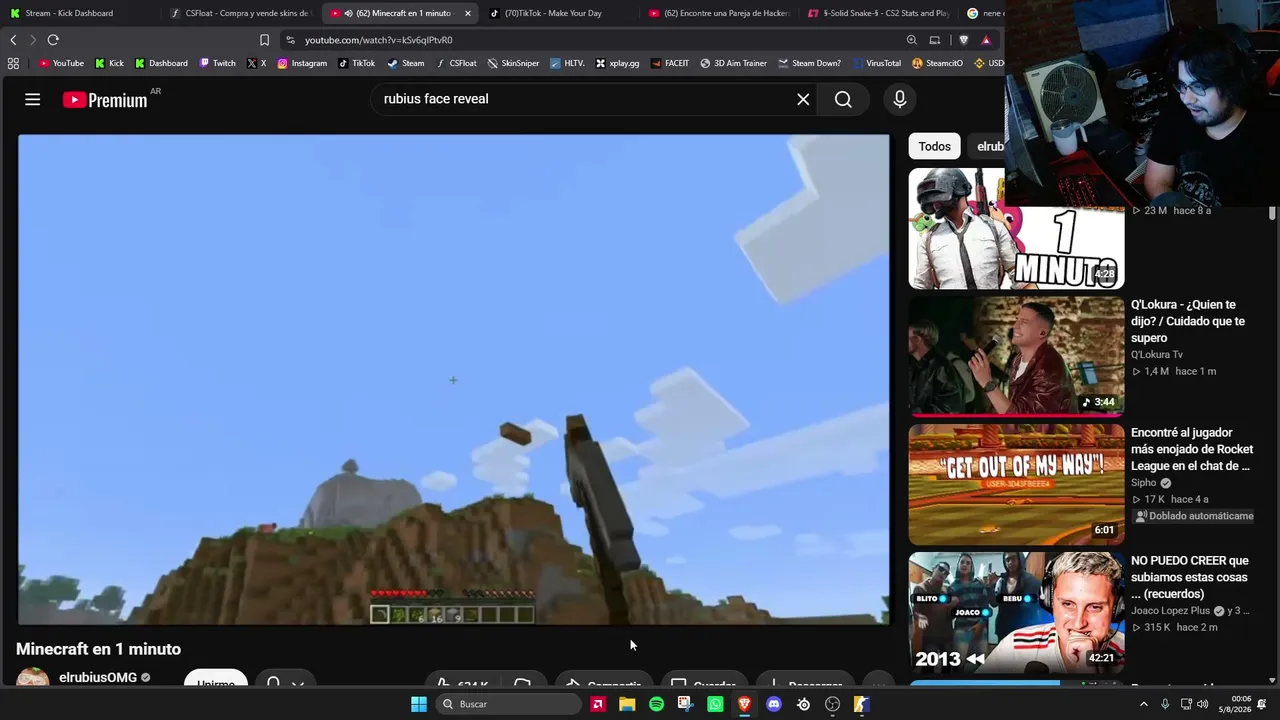
Task: Open the browser zoom magnifier icon
Action: point(912,40)
